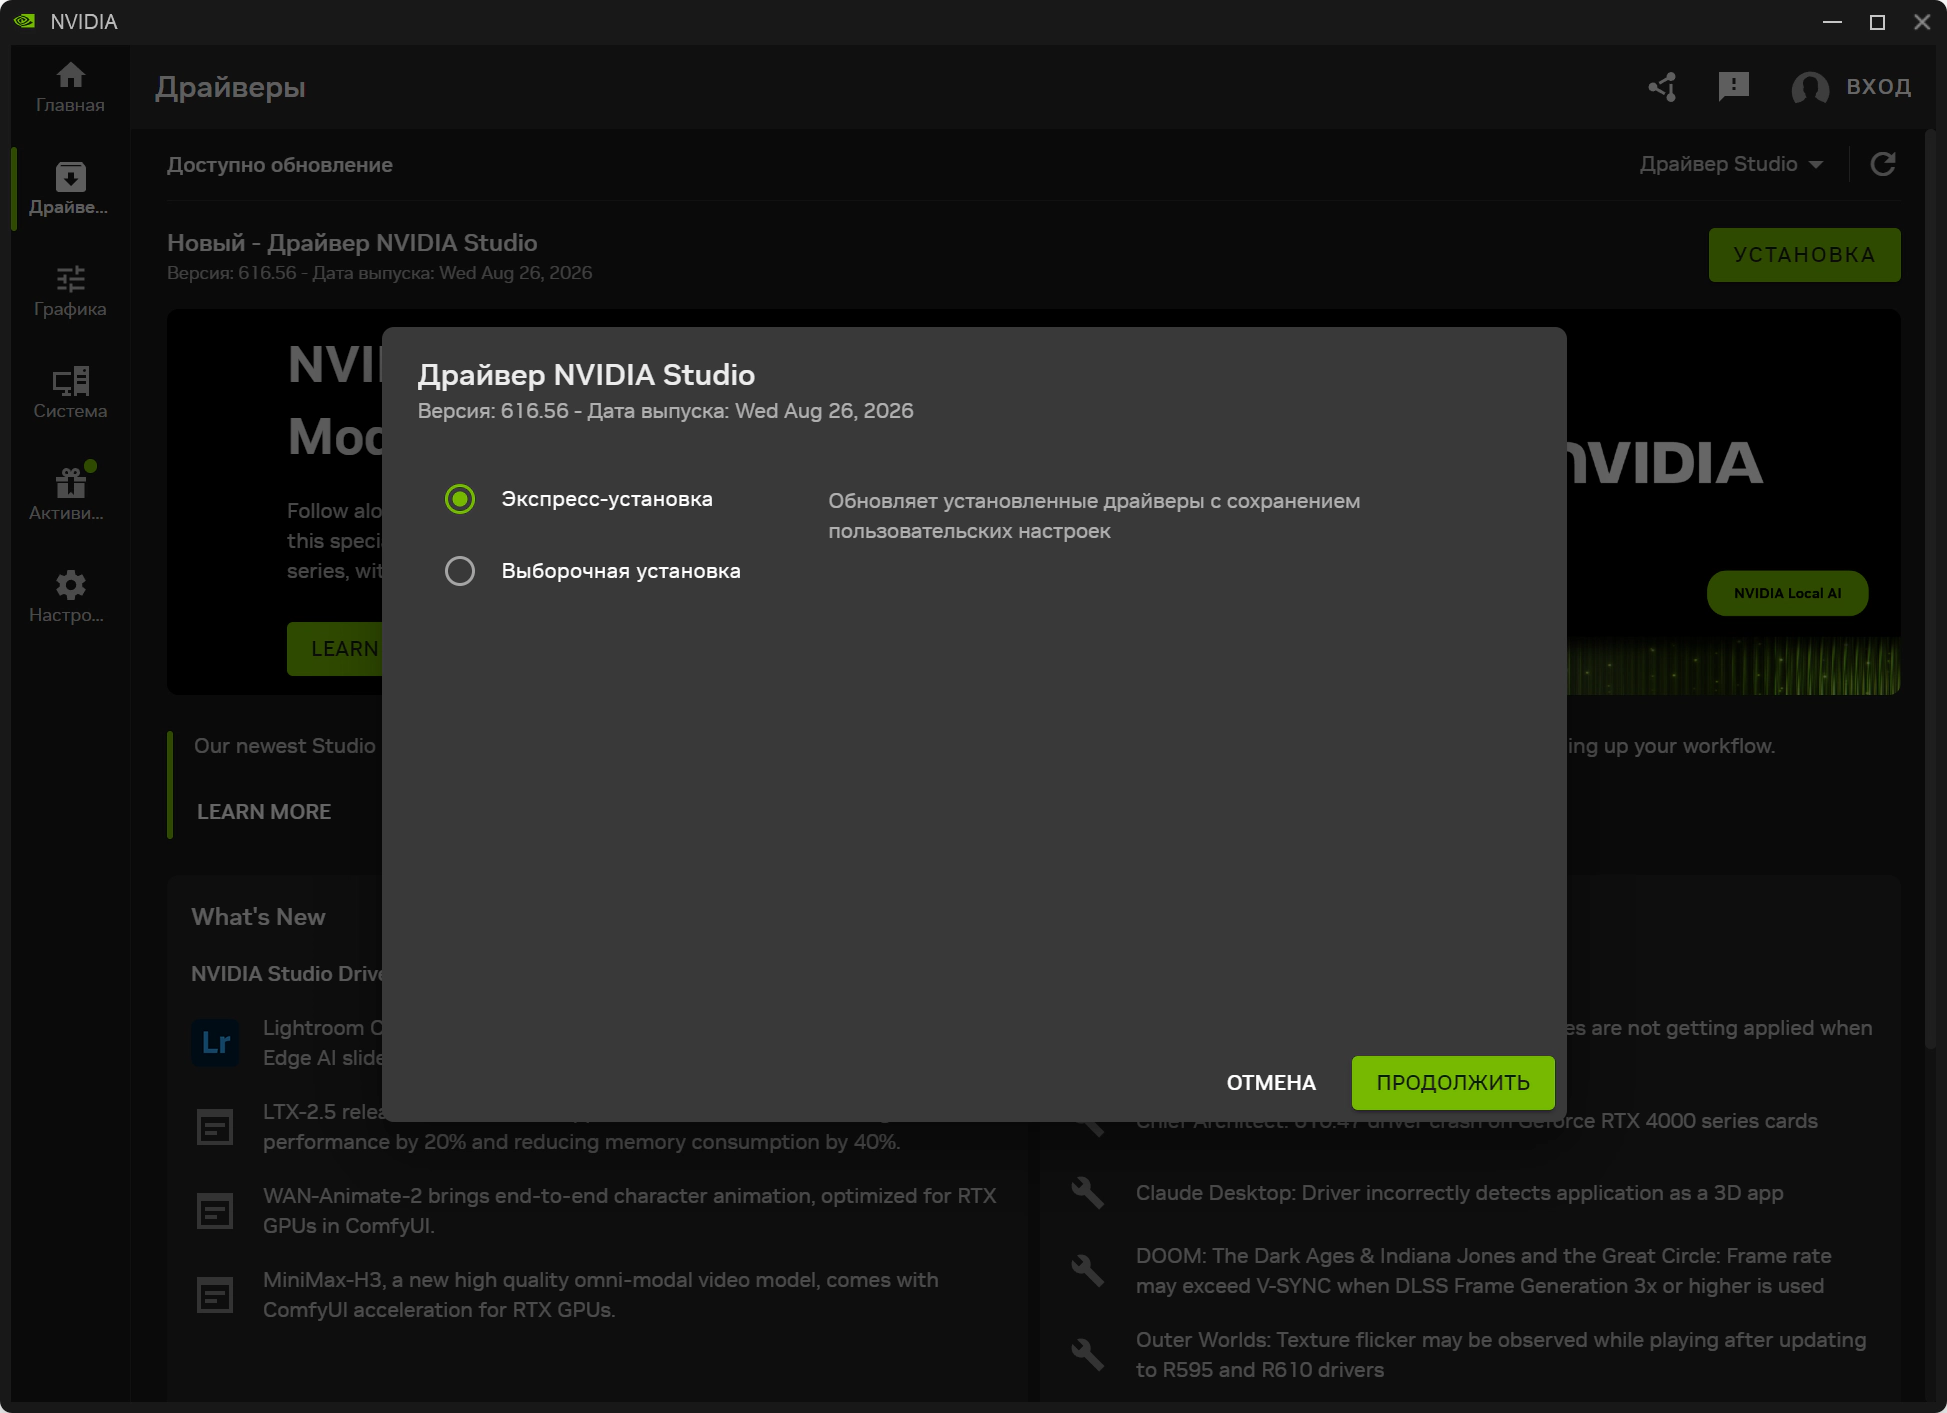Click the Claude Desktop driver issue text

pyautogui.click(x=1459, y=1193)
